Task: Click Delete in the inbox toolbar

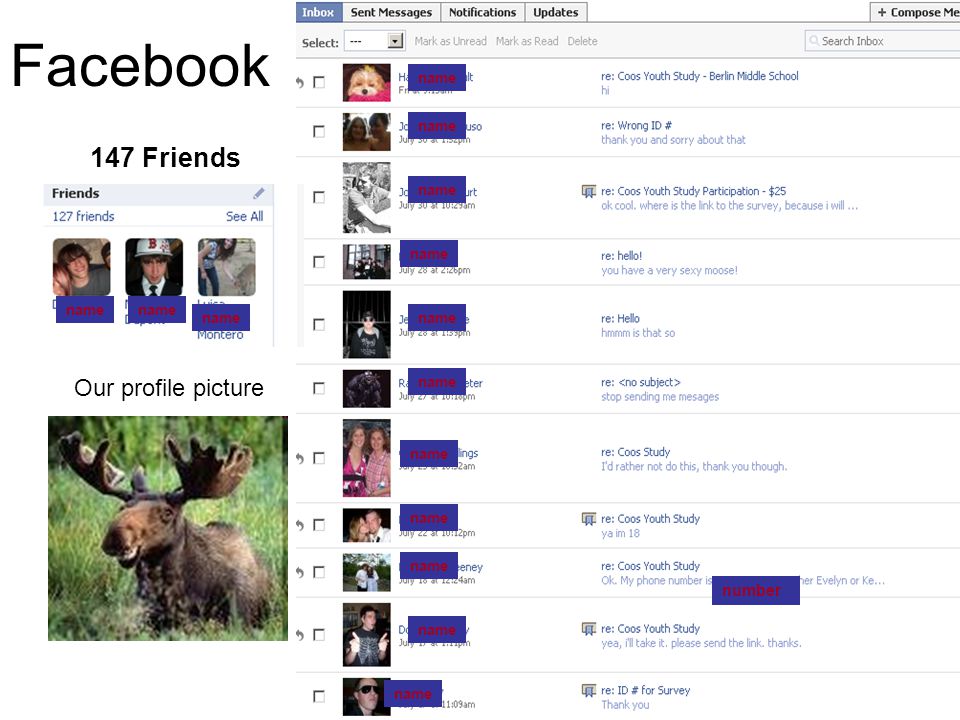Action: 582,41
